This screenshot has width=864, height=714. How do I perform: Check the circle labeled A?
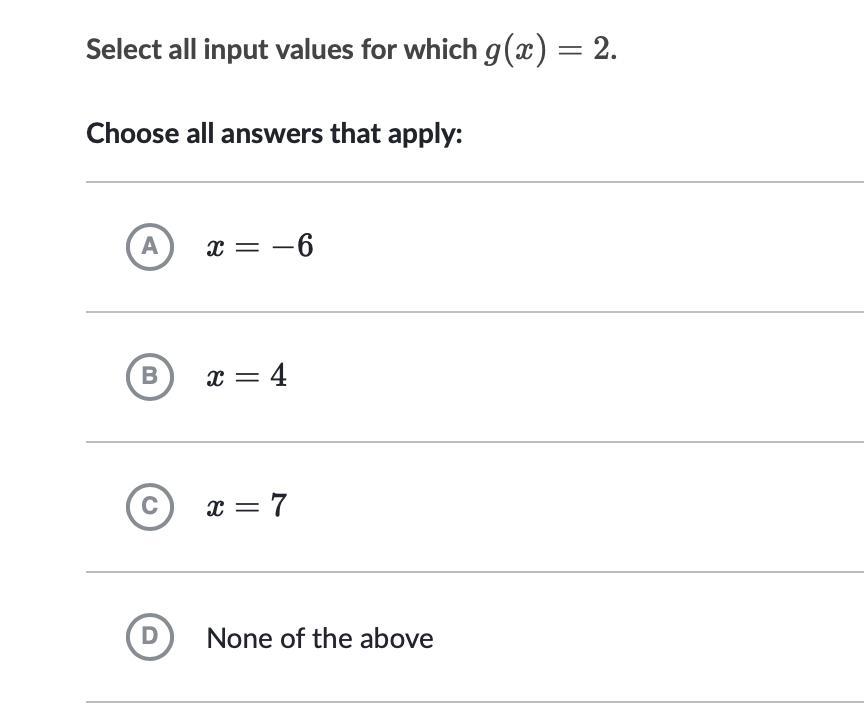click(150, 246)
